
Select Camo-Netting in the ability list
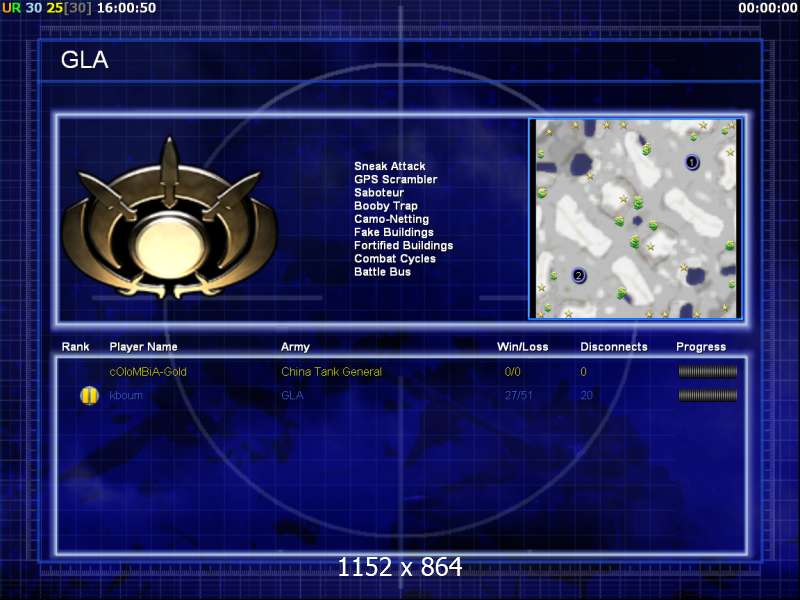click(391, 219)
